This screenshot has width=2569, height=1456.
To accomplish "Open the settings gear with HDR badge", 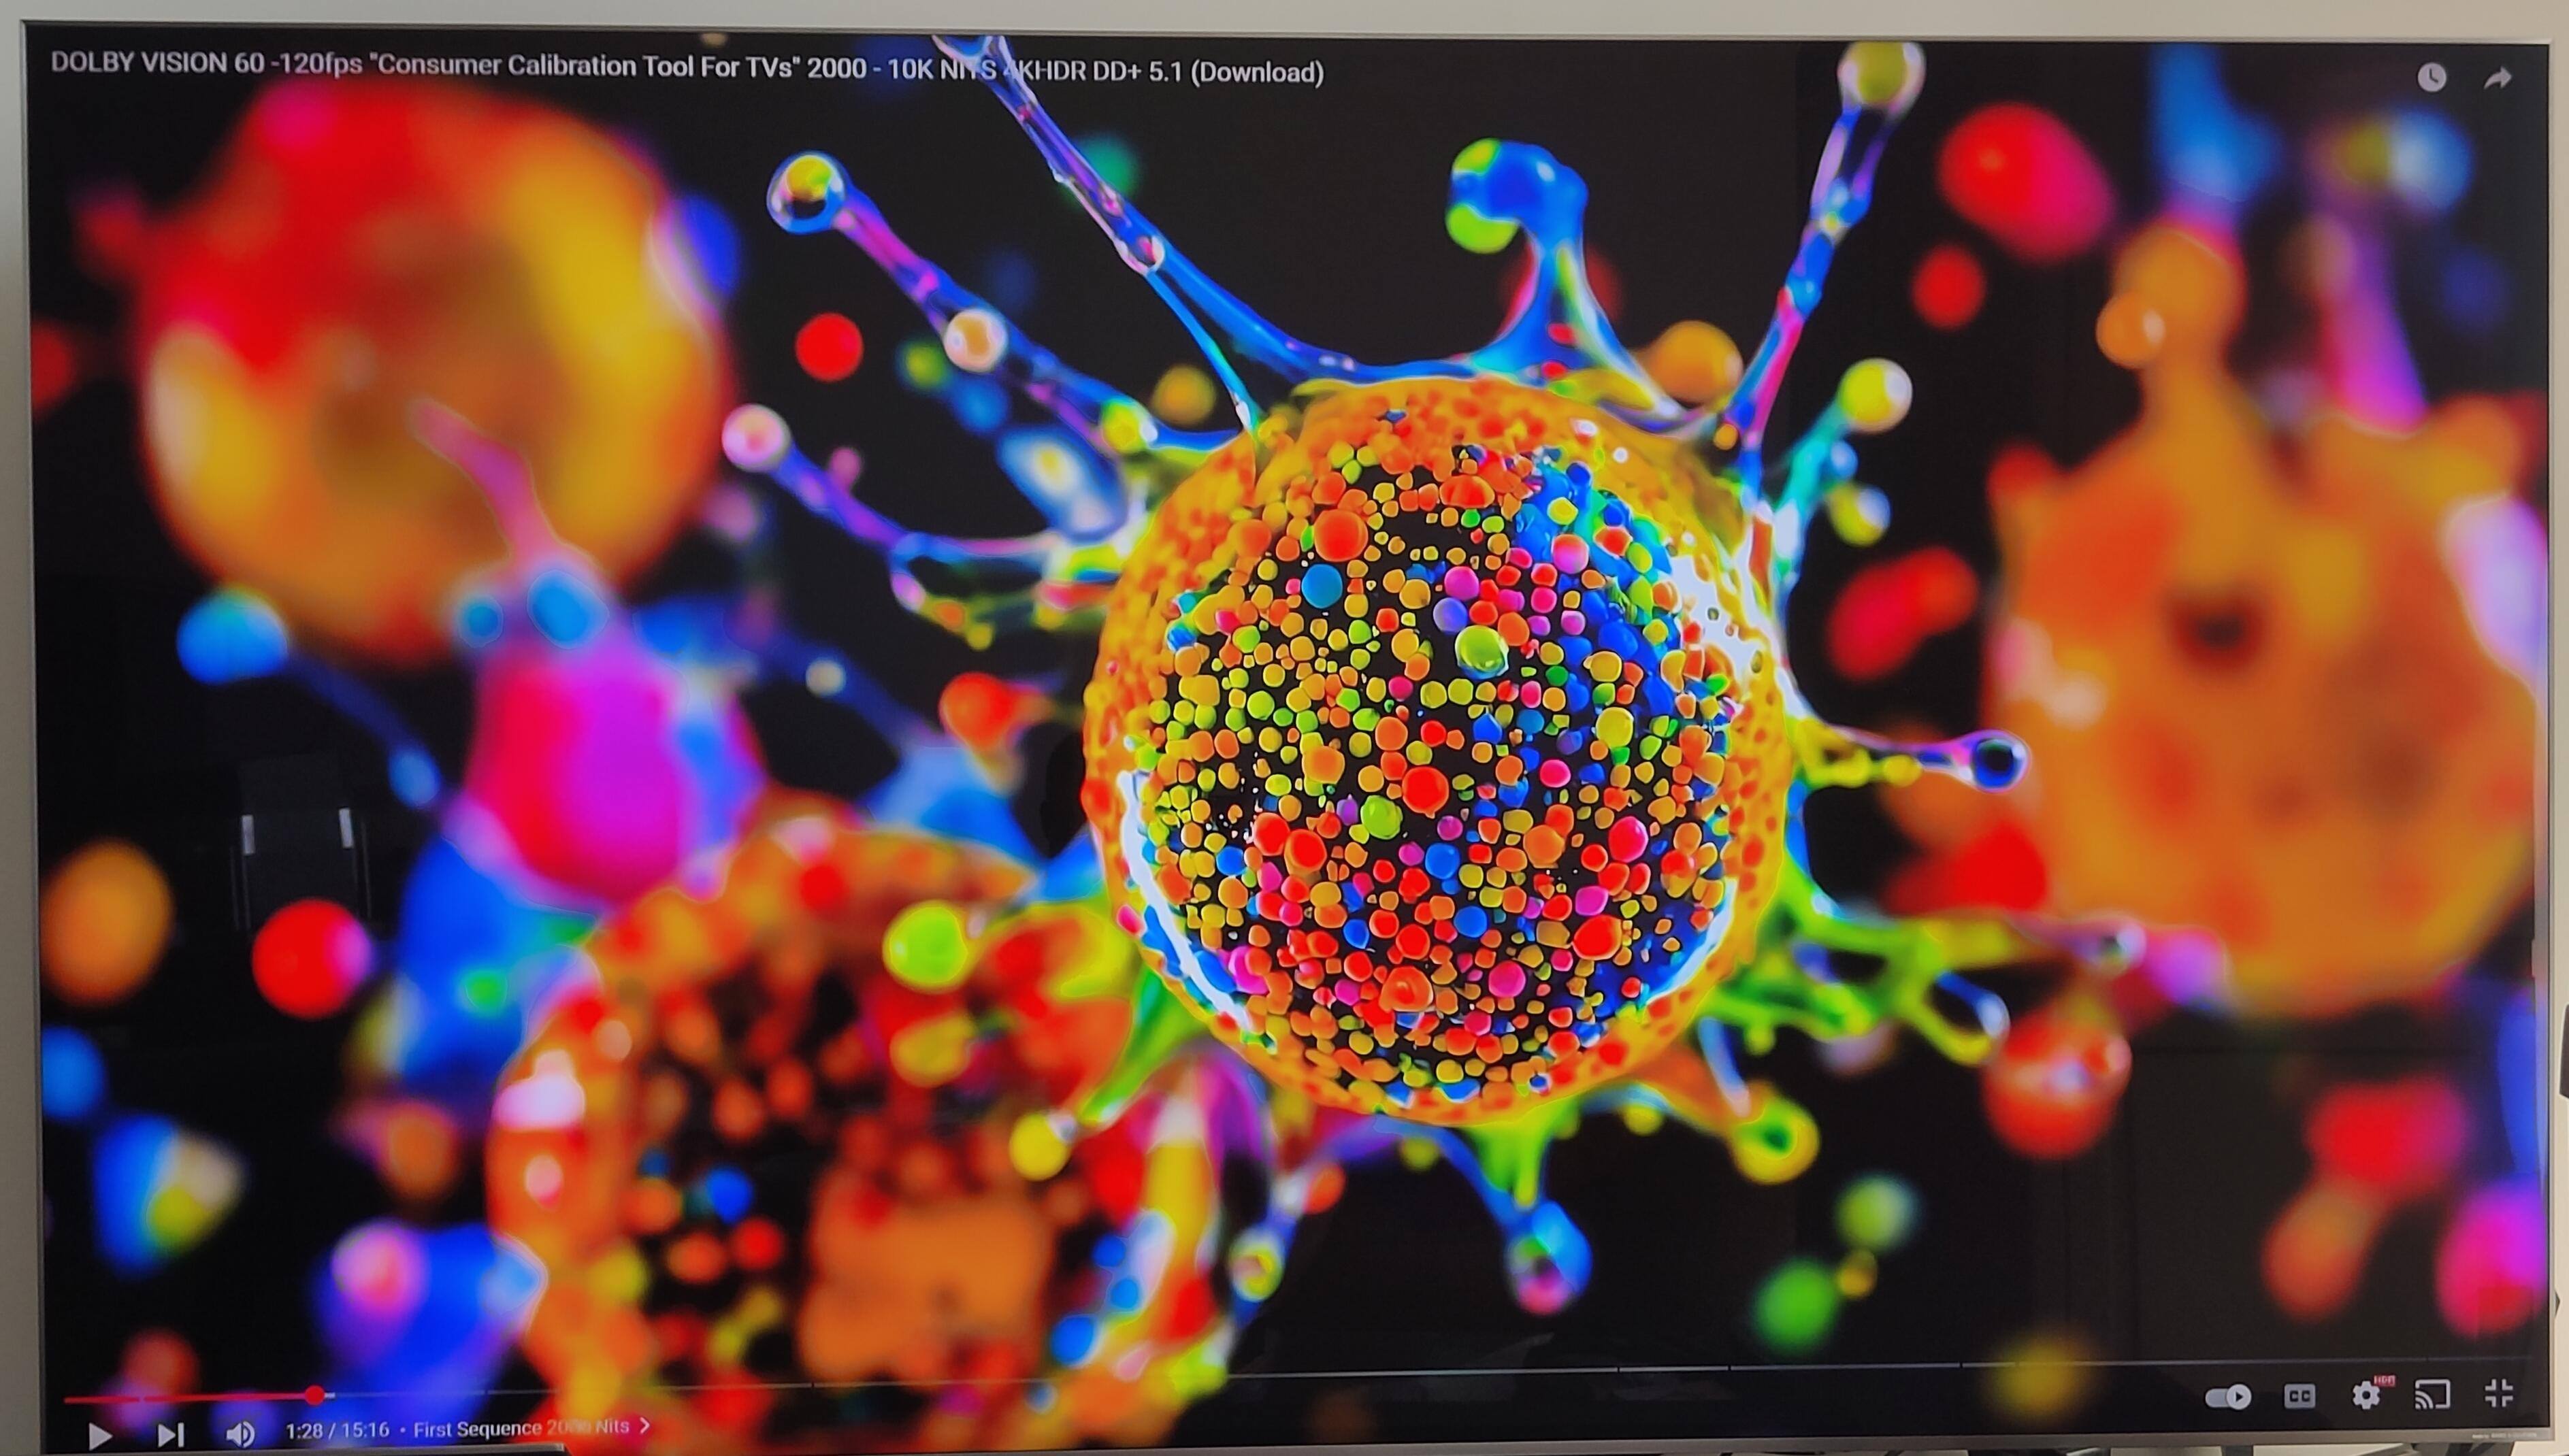I will coord(2366,1395).
